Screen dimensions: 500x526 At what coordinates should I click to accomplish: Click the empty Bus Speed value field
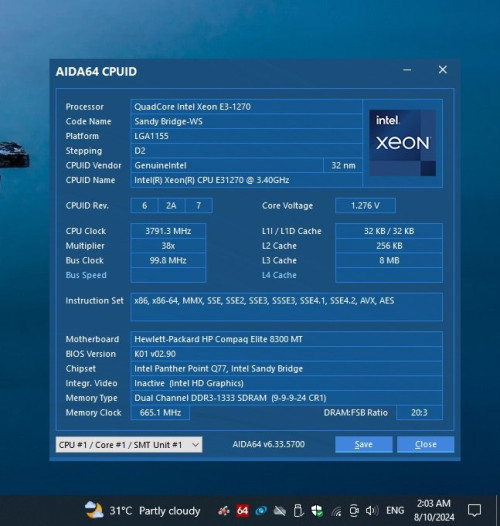168,275
